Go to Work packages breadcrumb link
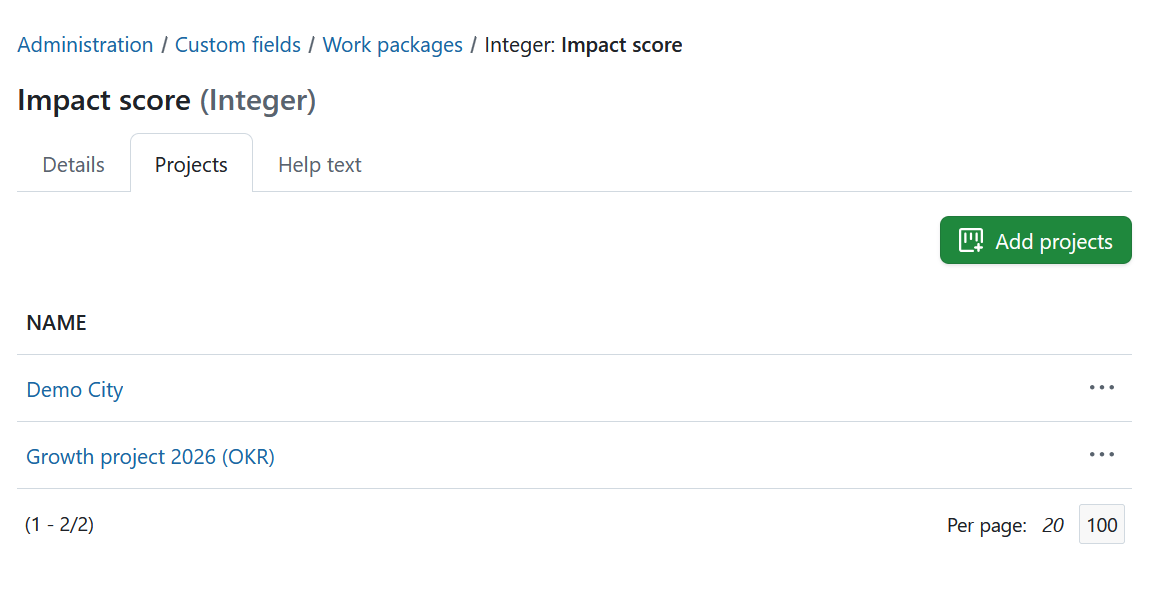Screen dimensions: 1156x592 tap(392, 44)
